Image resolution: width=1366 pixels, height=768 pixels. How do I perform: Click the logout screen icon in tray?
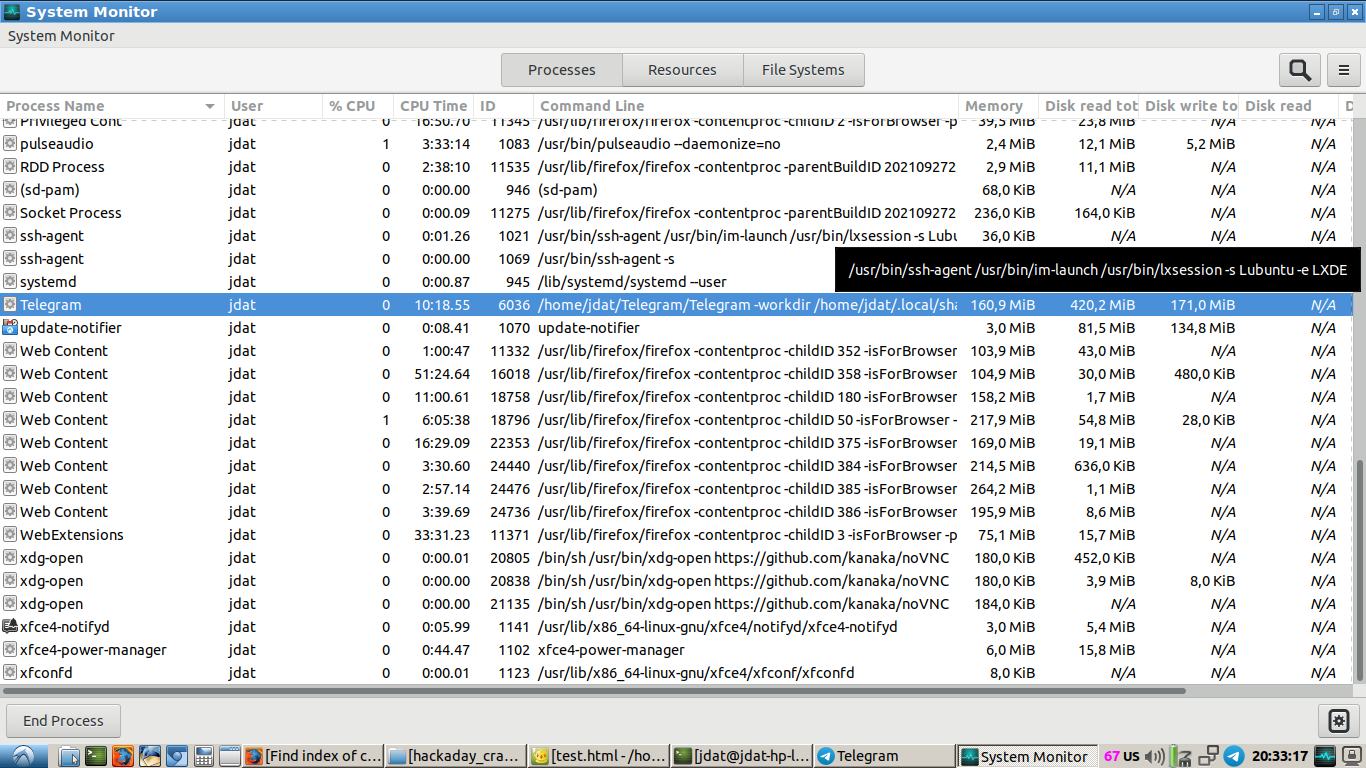(1351, 756)
